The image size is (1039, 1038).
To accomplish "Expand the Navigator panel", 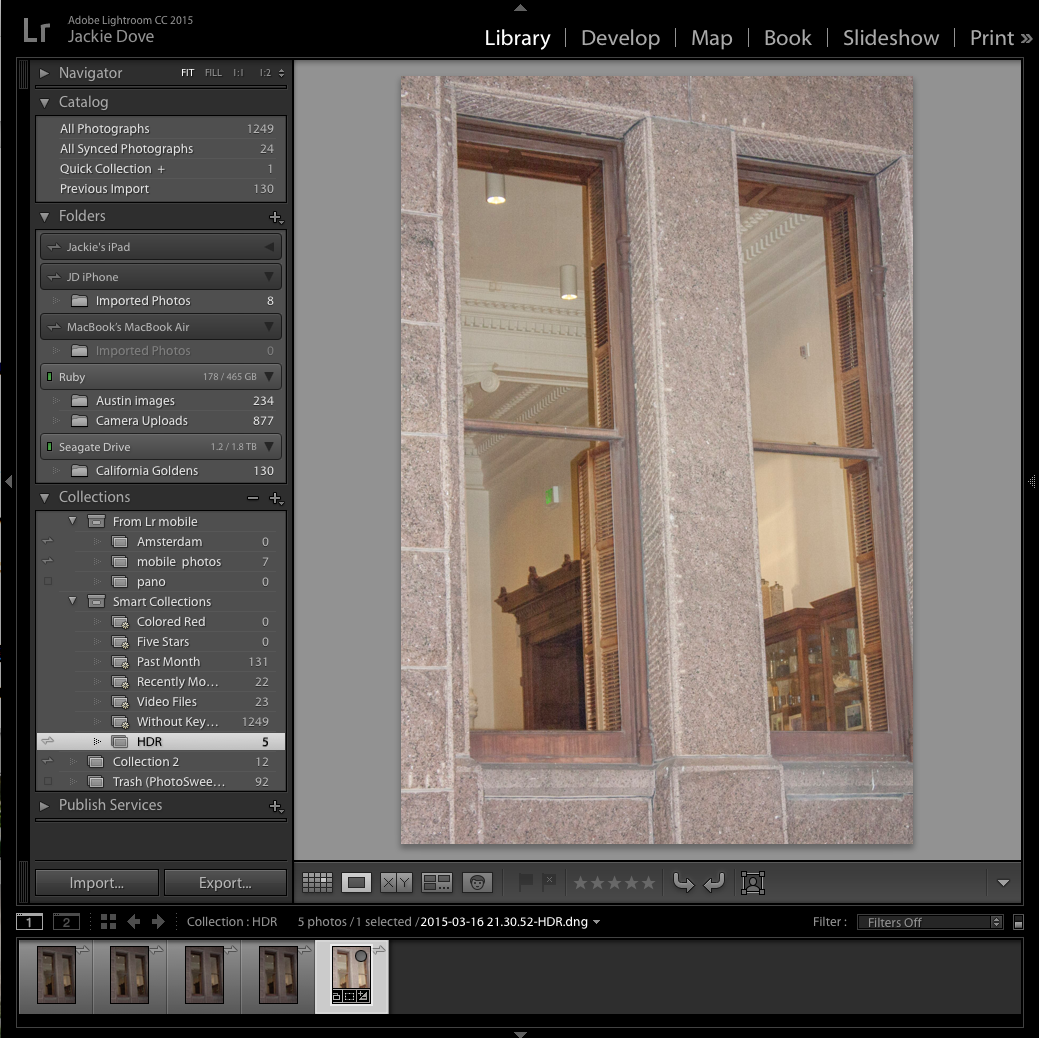I will (x=44, y=73).
